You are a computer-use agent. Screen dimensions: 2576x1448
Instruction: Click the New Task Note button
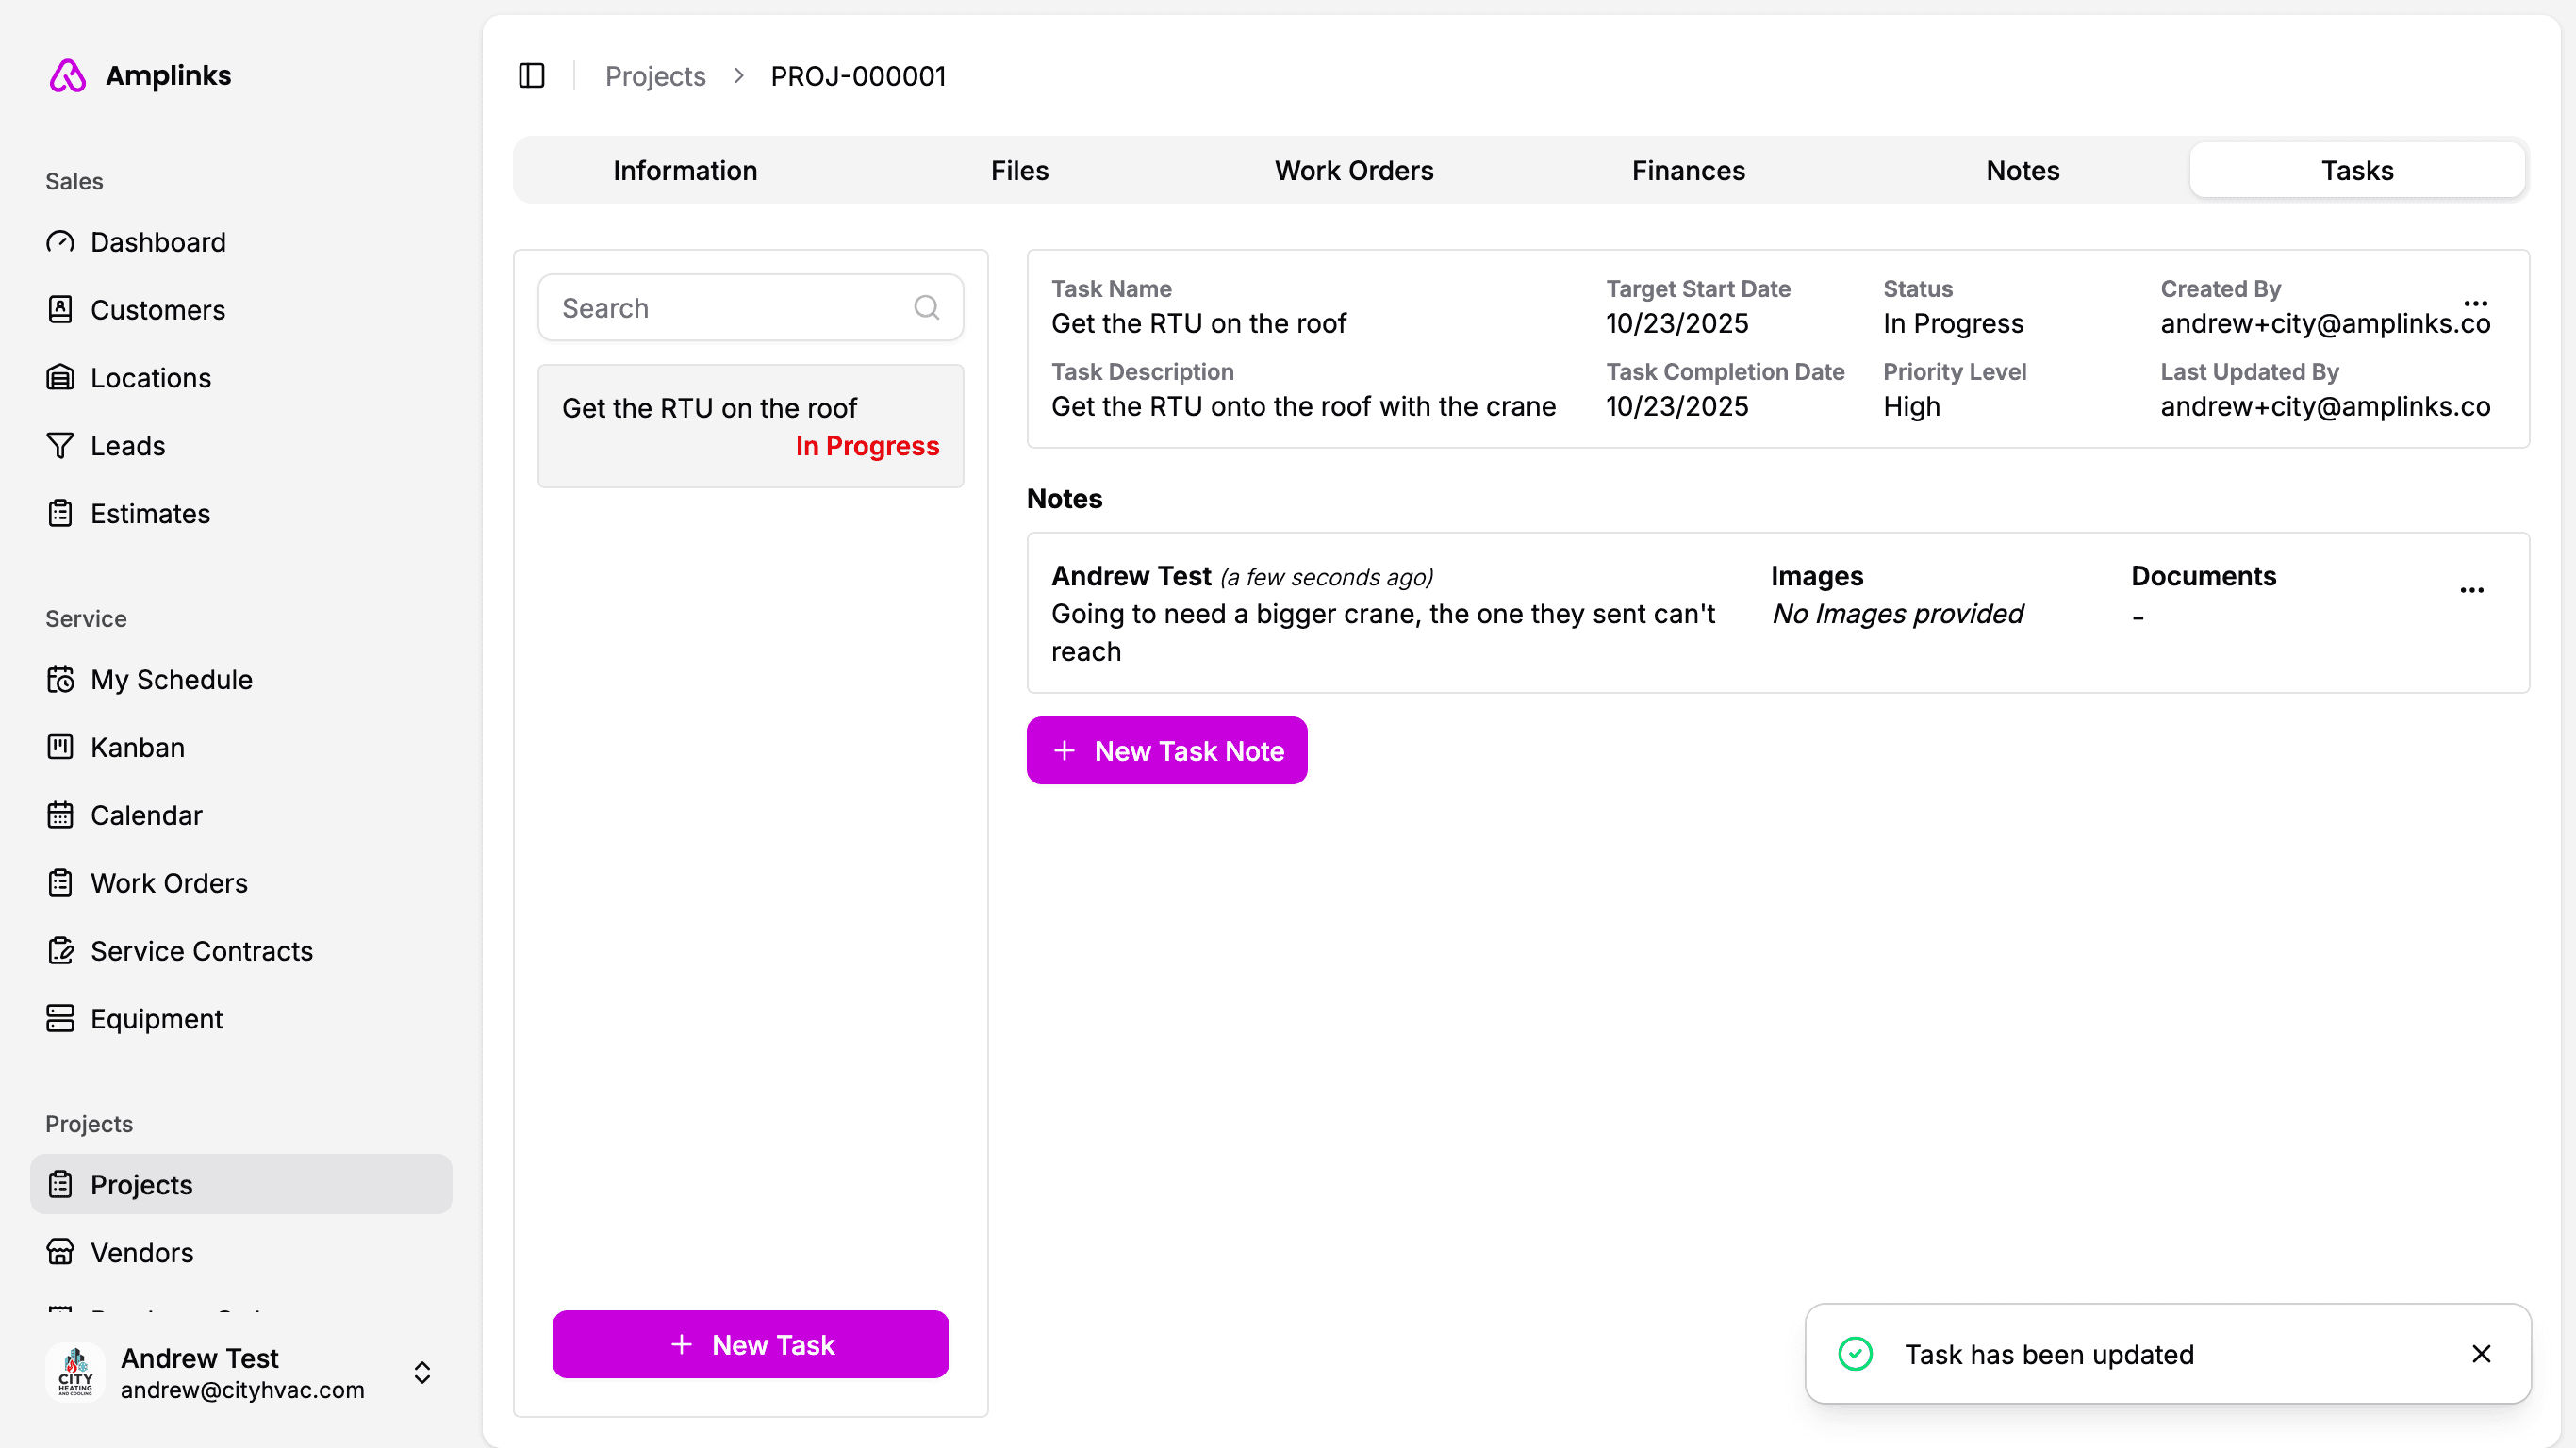tap(1166, 750)
